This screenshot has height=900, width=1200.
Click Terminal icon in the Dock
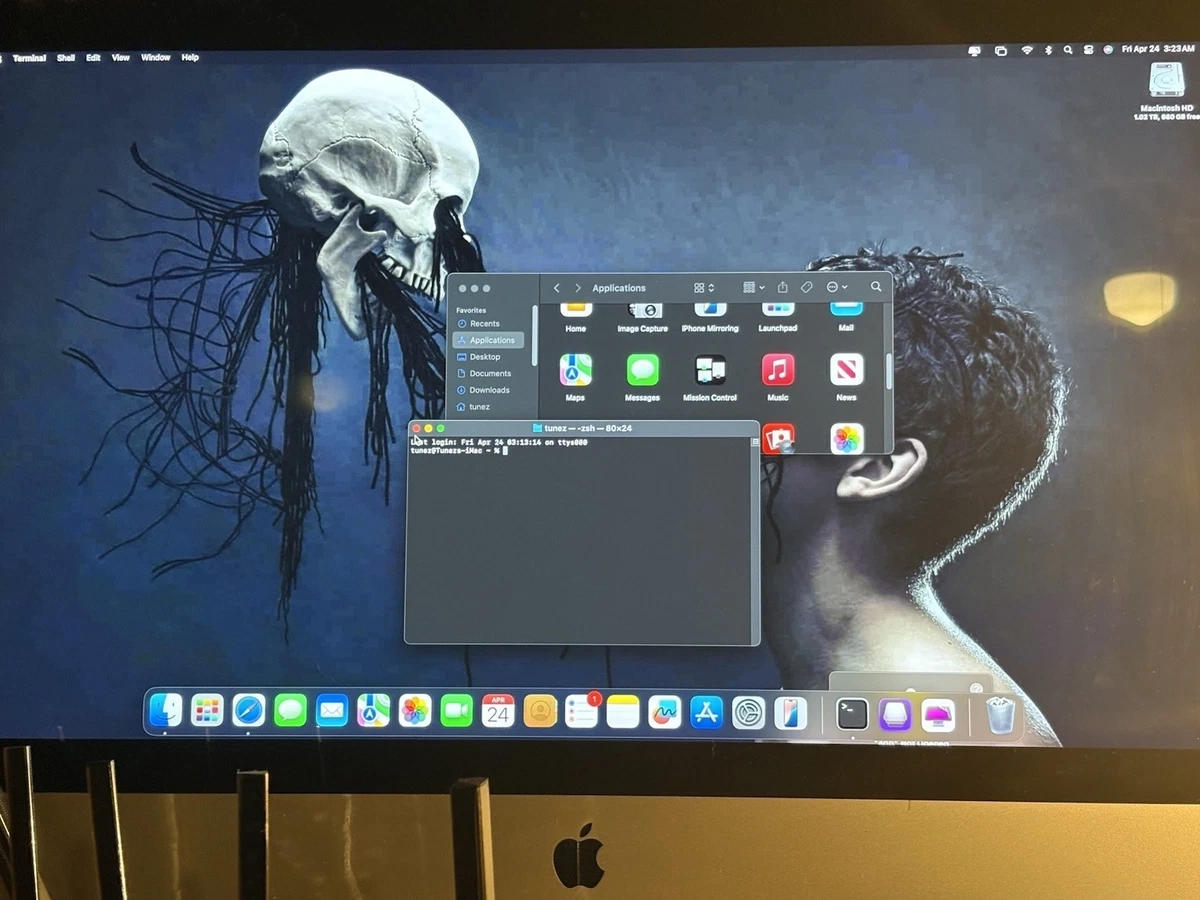pos(852,714)
